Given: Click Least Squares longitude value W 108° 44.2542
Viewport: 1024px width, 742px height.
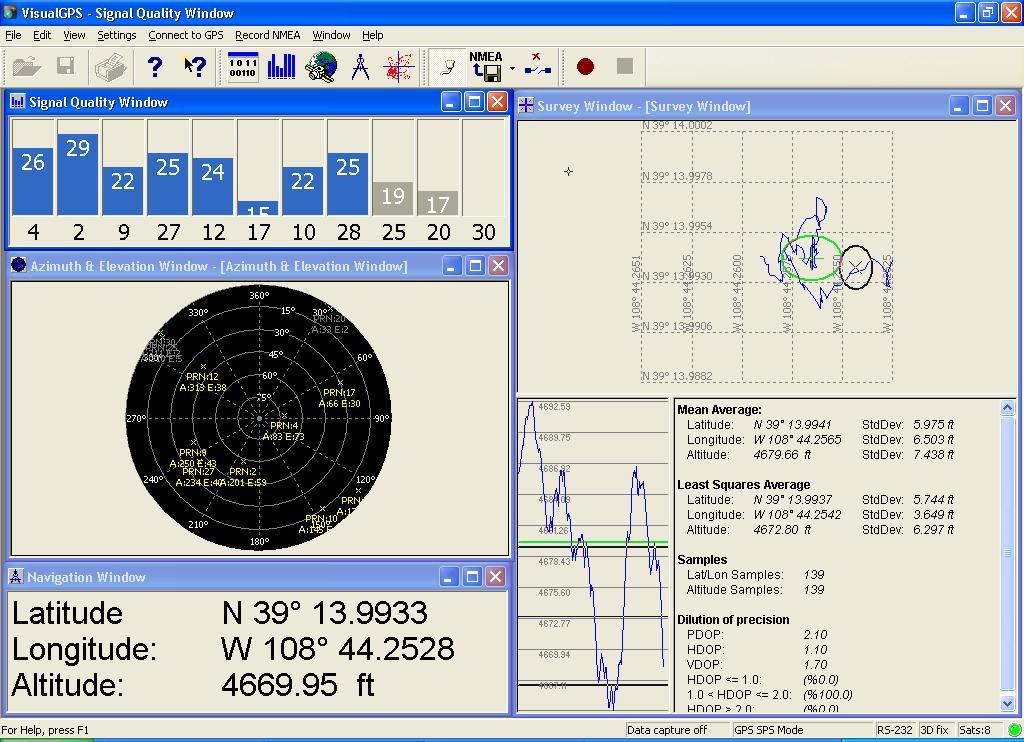Looking at the screenshot, I should (797, 515).
